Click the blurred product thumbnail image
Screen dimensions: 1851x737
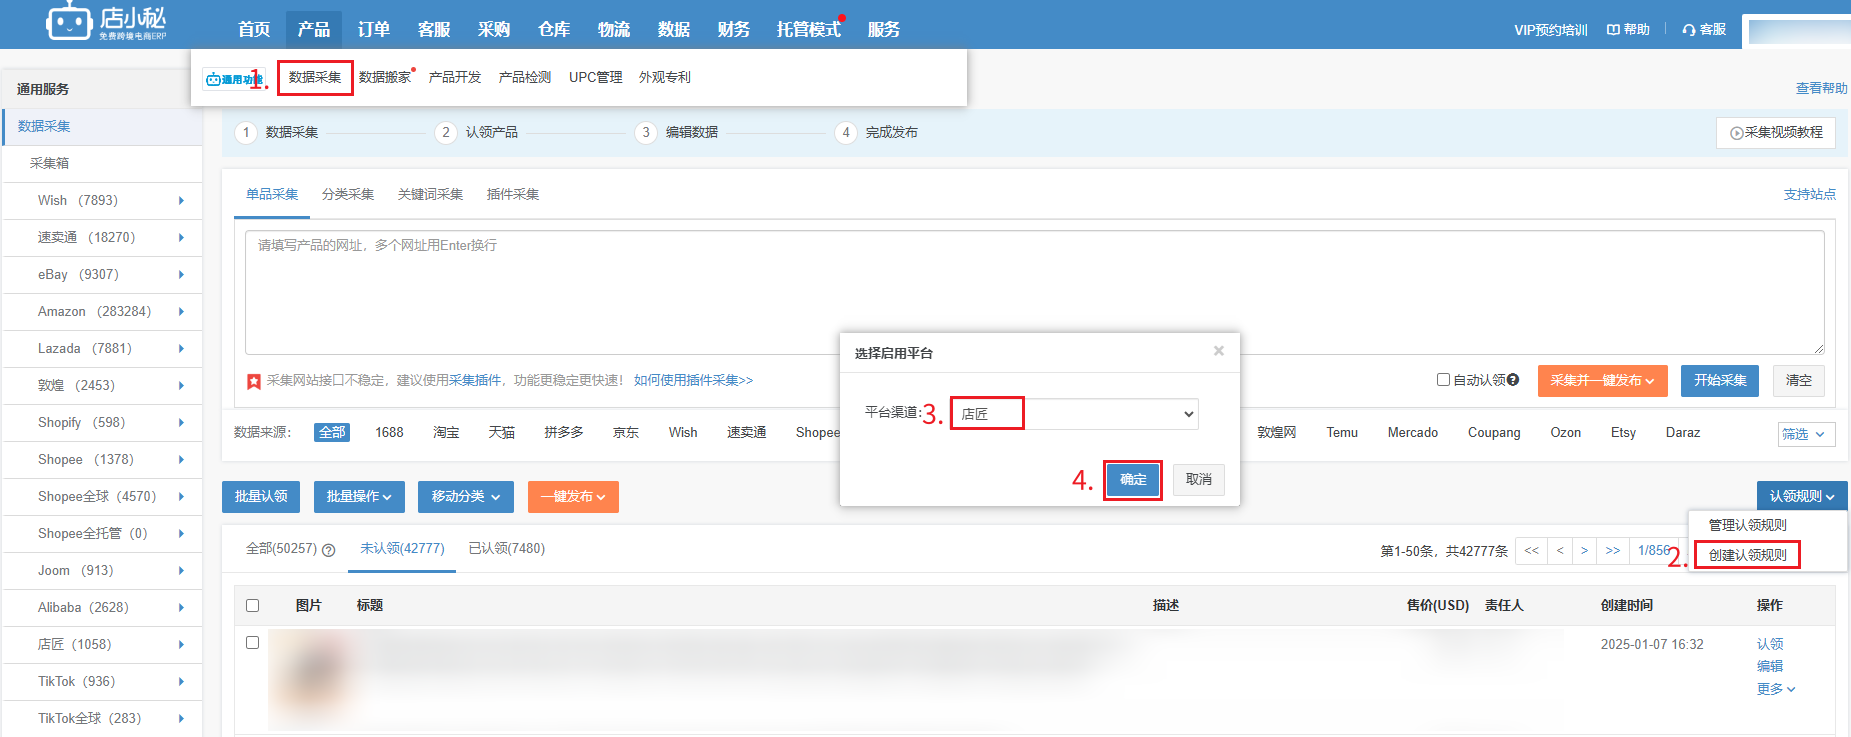coord(316,678)
